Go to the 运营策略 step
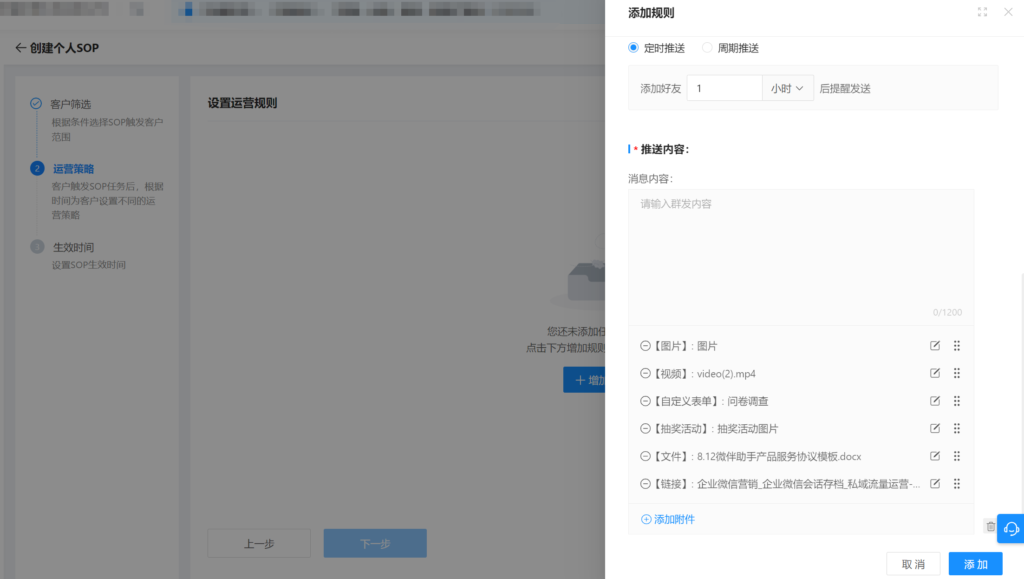Screen dimensions: 1024x579 (73, 169)
